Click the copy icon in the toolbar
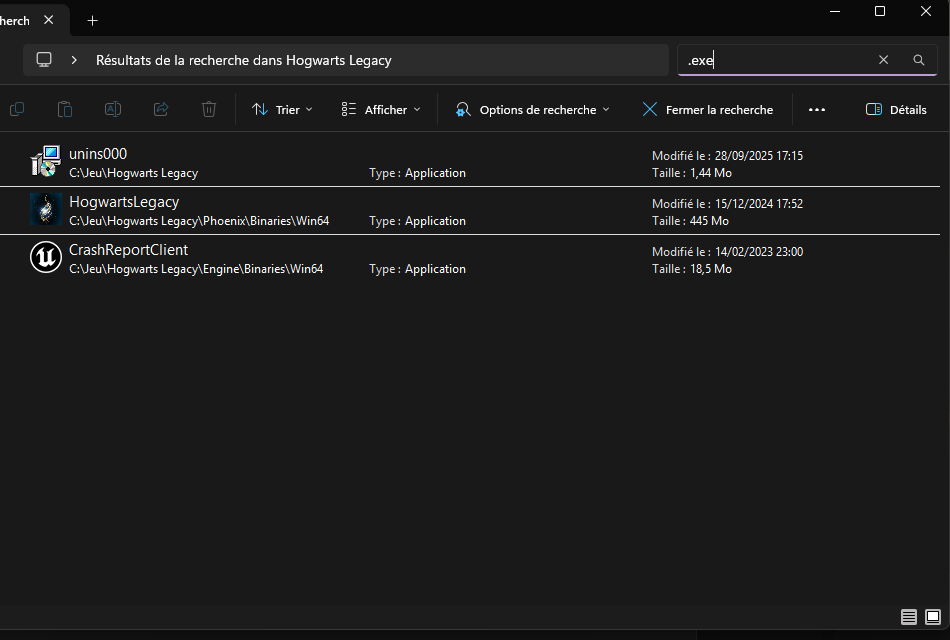This screenshot has height=640, width=950. (x=17, y=109)
